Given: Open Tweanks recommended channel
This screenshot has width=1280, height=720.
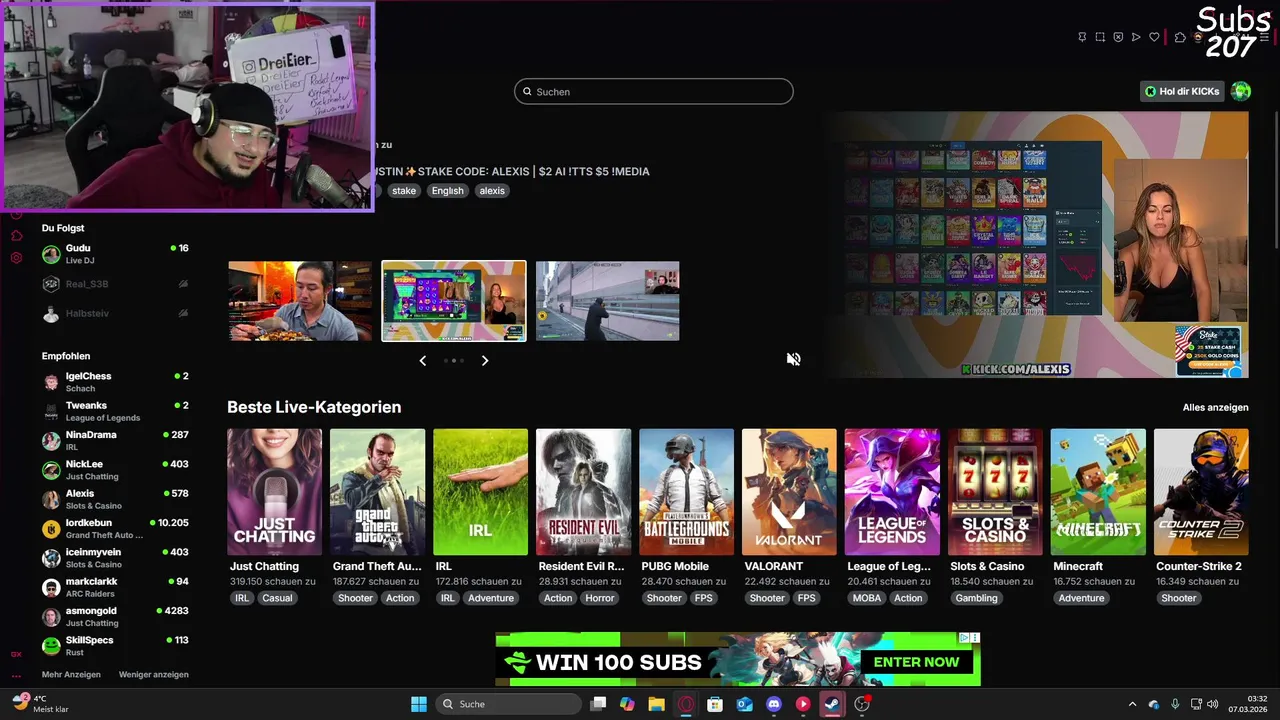Looking at the screenshot, I should [115, 411].
